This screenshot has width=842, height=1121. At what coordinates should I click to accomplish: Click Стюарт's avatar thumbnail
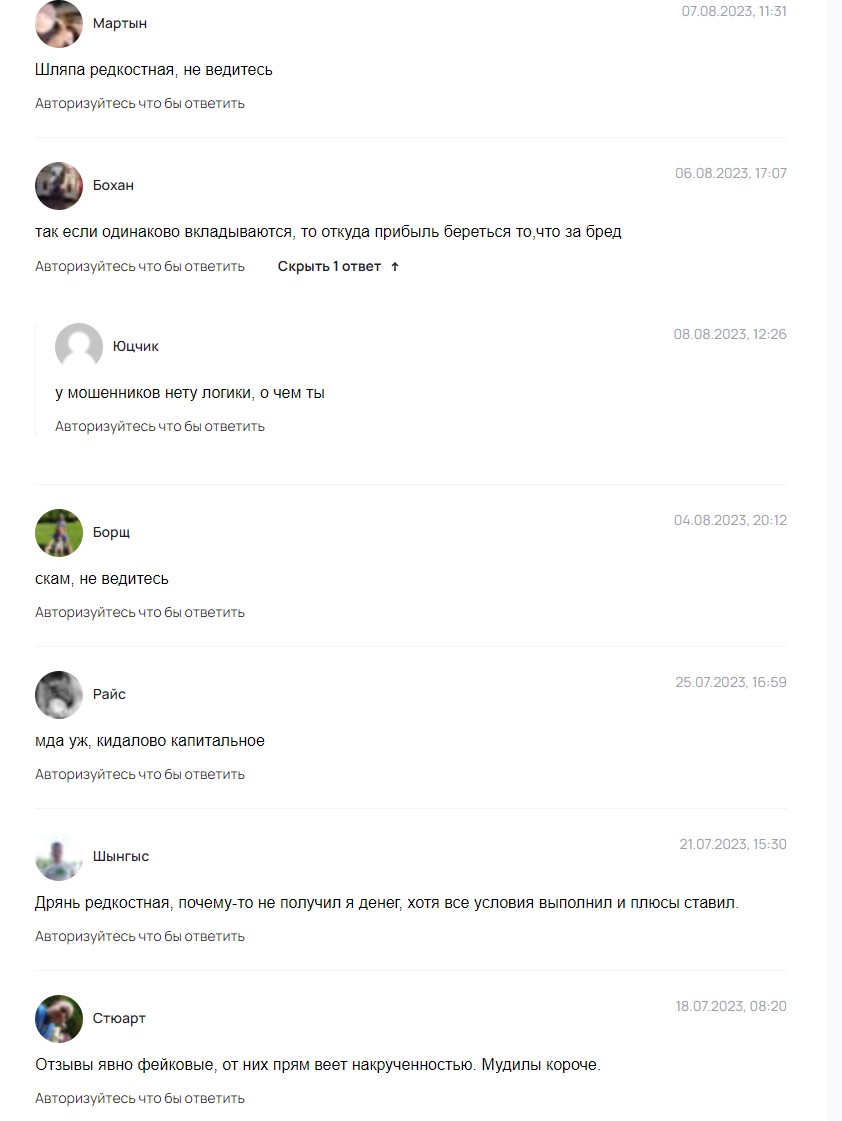point(59,1019)
